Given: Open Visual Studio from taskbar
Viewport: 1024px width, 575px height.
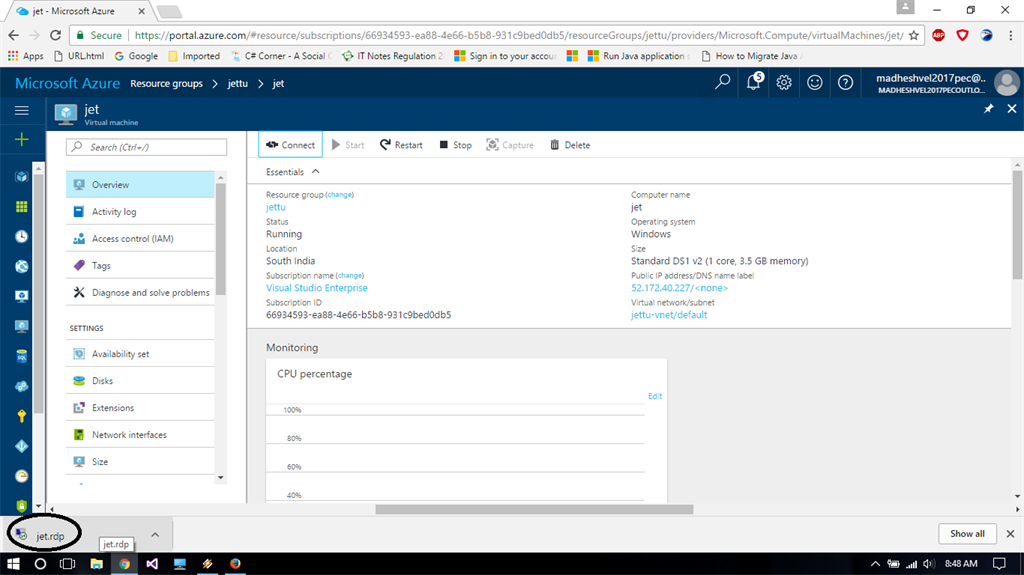Looking at the screenshot, I should point(152,563).
